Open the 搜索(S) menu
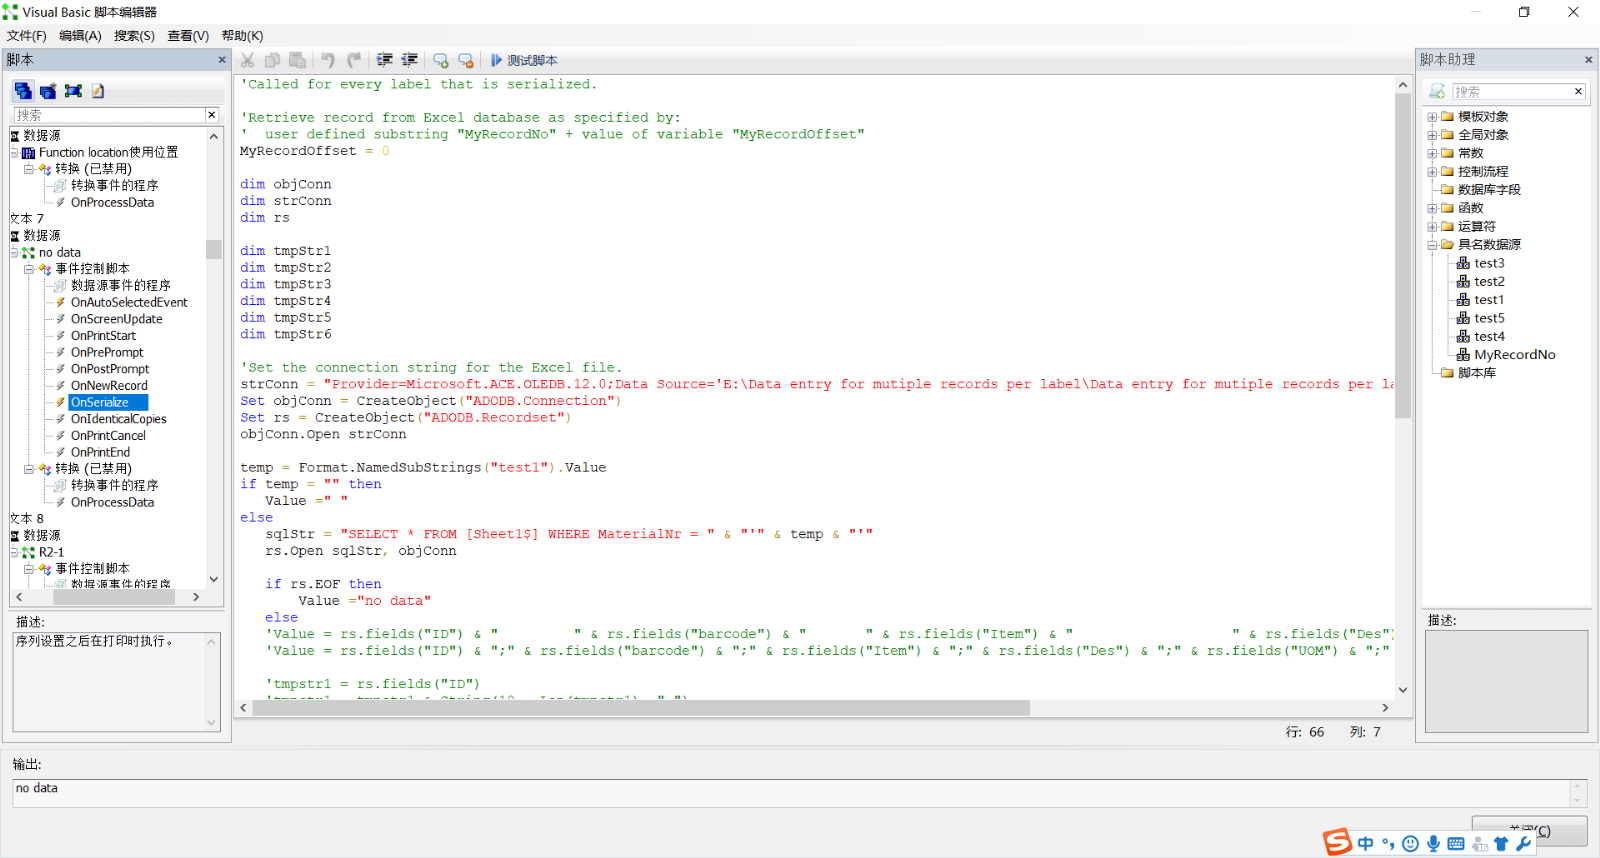Image resolution: width=1600 pixels, height=858 pixels. [x=134, y=36]
